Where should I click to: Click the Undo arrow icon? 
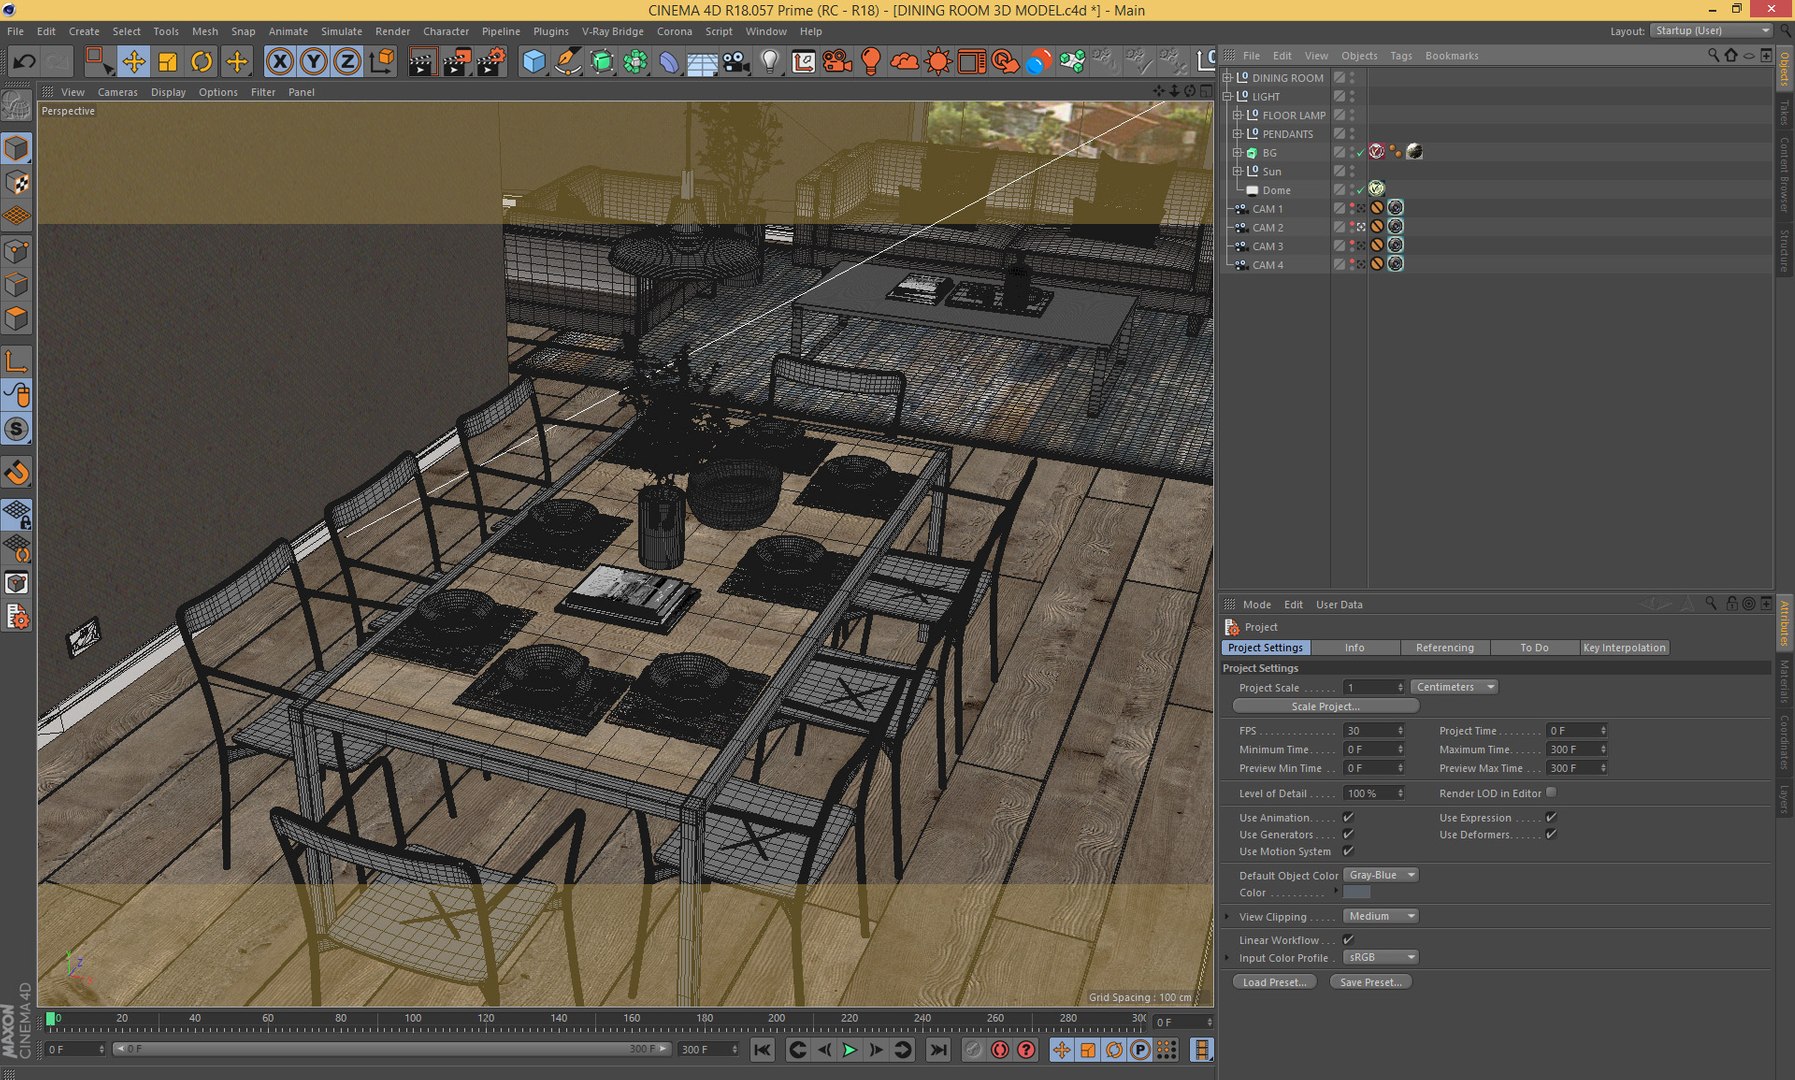pos(24,62)
